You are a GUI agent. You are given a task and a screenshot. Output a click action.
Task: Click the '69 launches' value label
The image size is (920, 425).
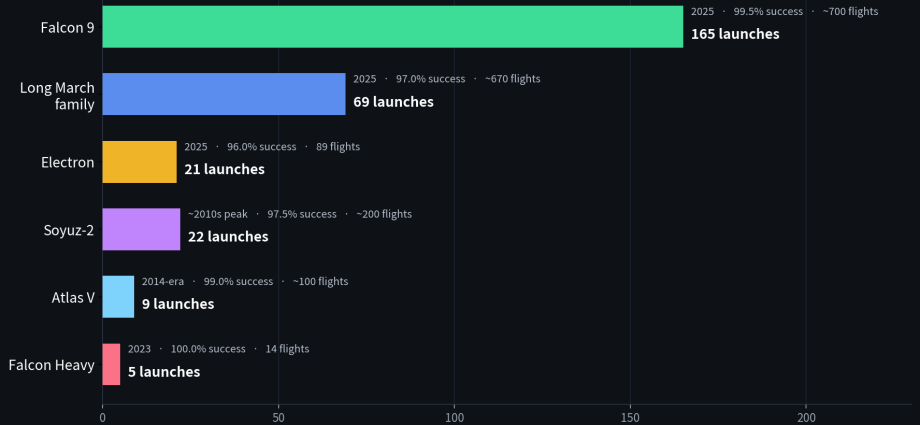pos(393,102)
